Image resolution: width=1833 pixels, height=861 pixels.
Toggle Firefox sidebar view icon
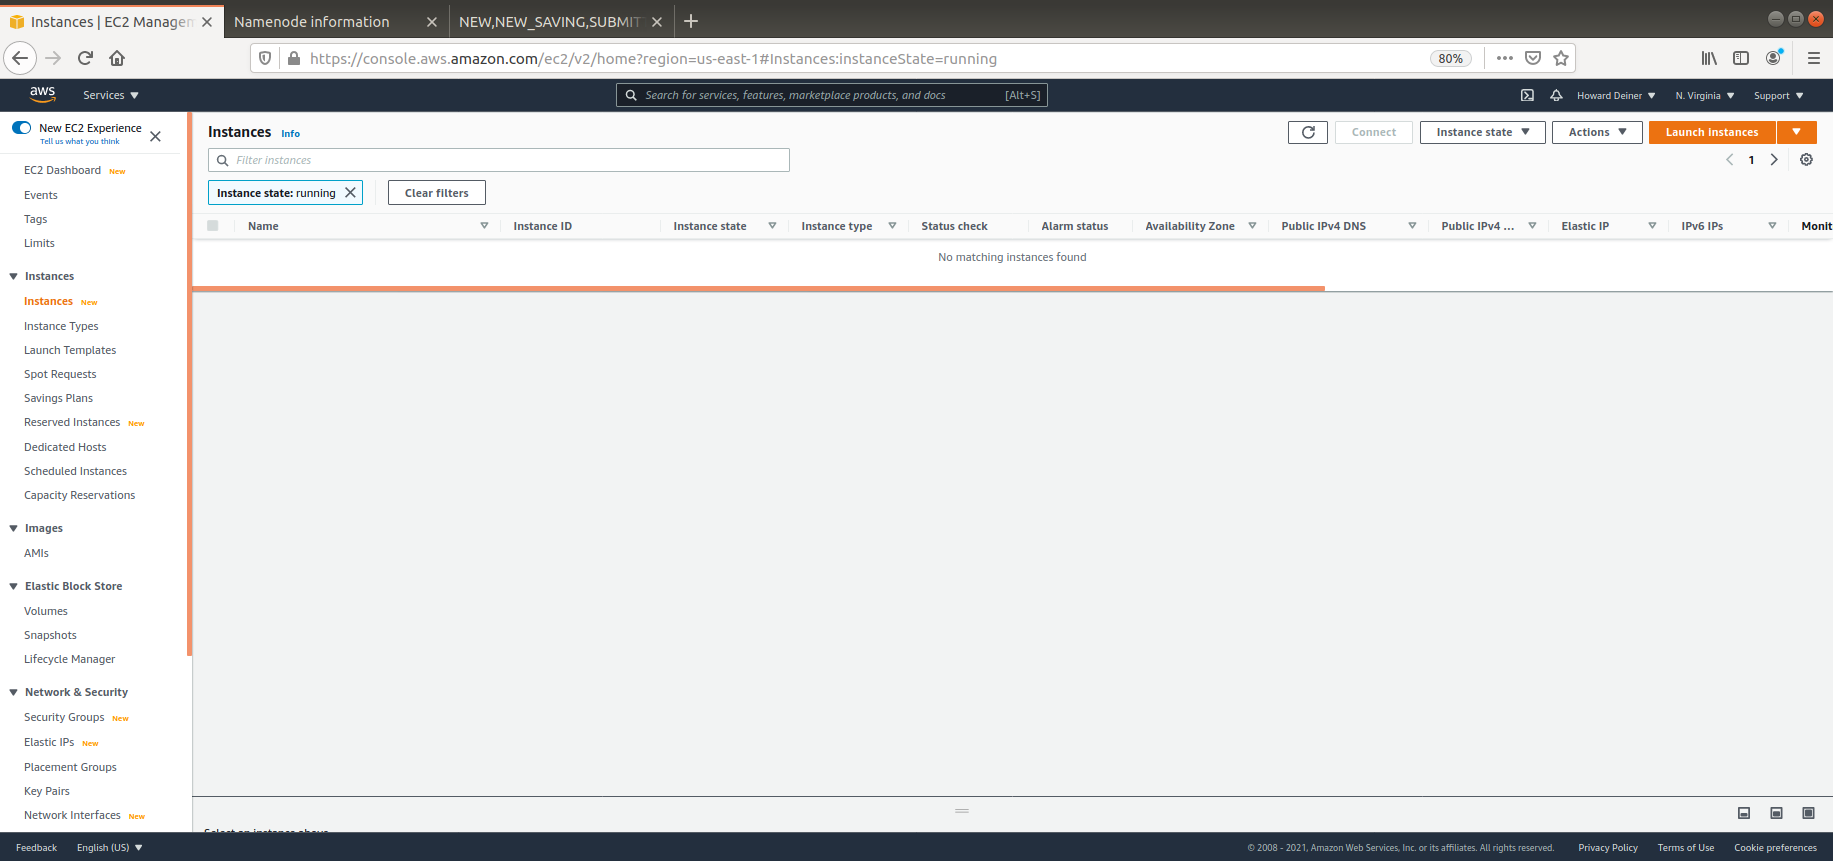tap(1741, 58)
